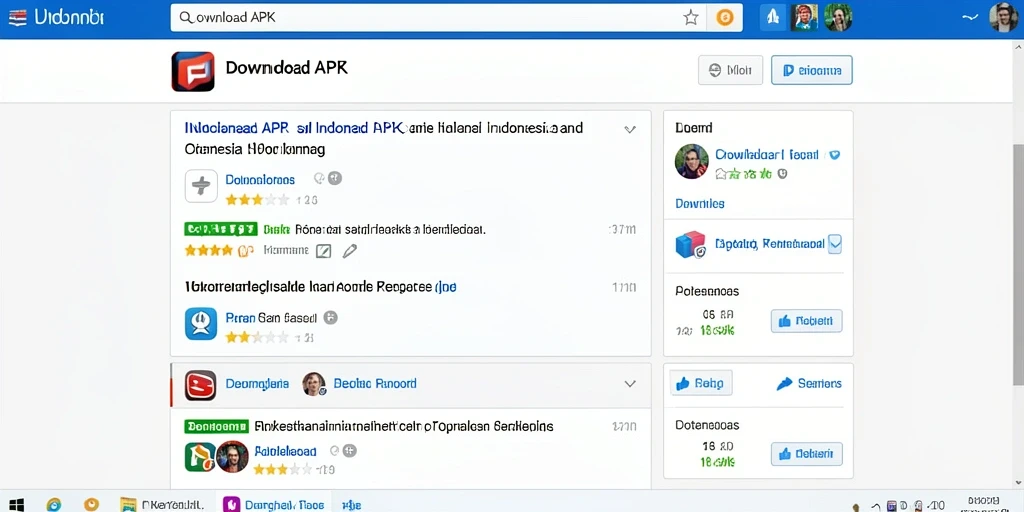This screenshot has width=1024, height=512.
Task: Click the green badge in second card
Action: click(x=217, y=426)
